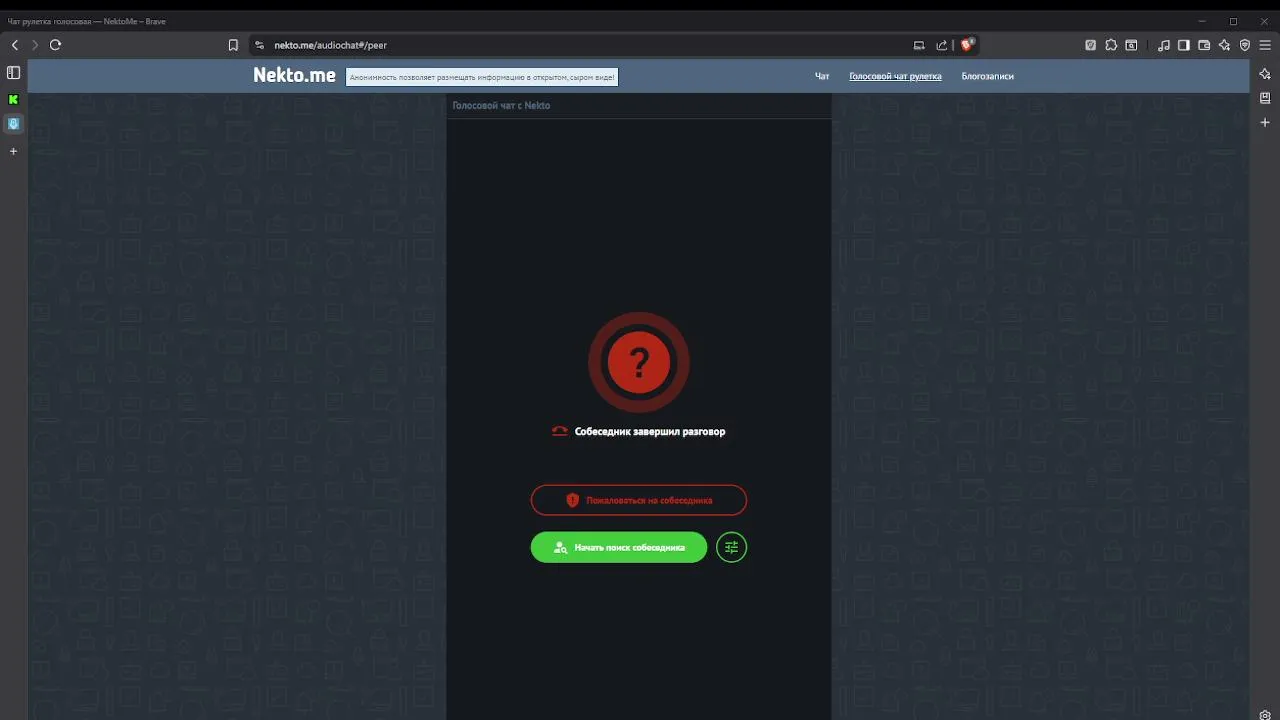Click the Голосовой чат с Nekto header
This screenshot has height=720, width=1280.
(x=501, y=105)
